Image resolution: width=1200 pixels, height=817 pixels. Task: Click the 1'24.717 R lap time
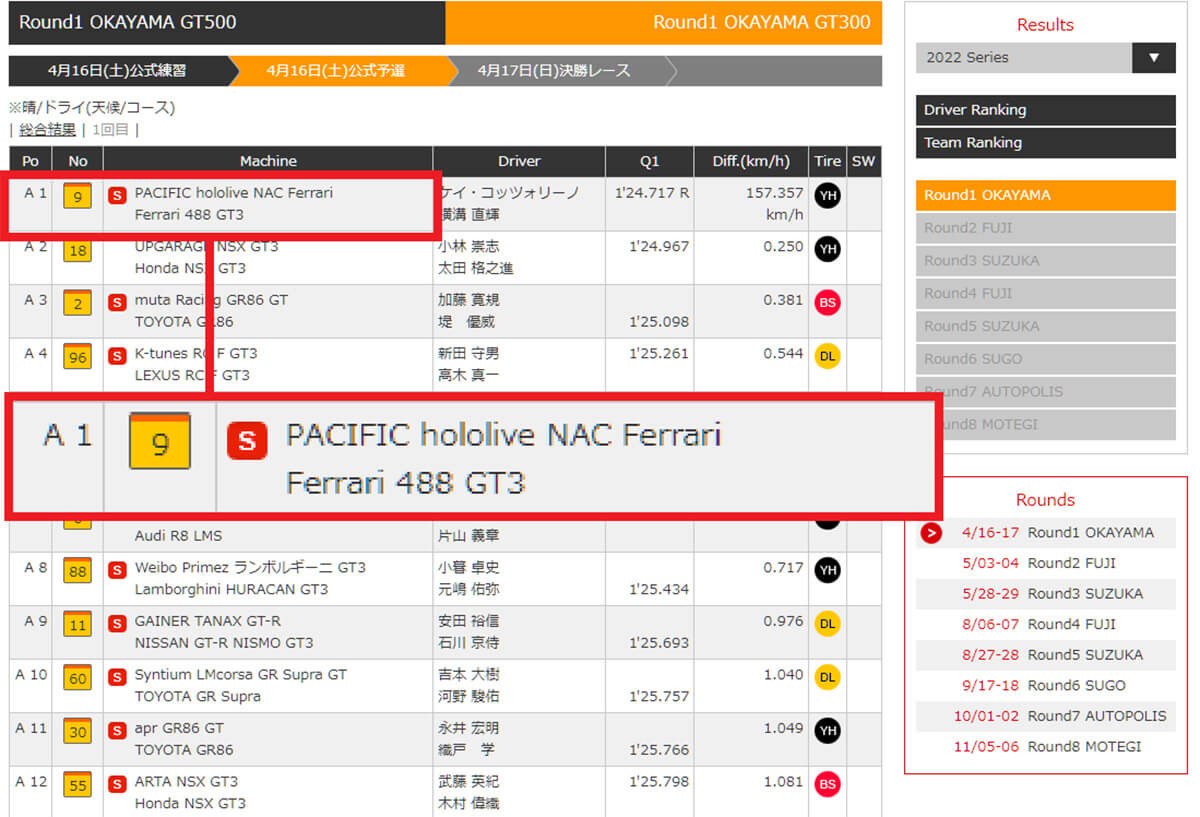652,193
